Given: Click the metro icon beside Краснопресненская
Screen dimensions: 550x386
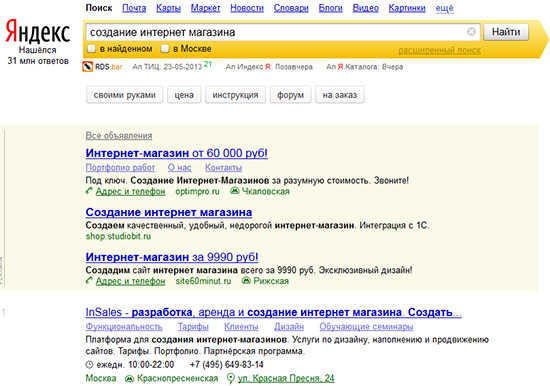Looking at the screenshot, I should [129, 379].
